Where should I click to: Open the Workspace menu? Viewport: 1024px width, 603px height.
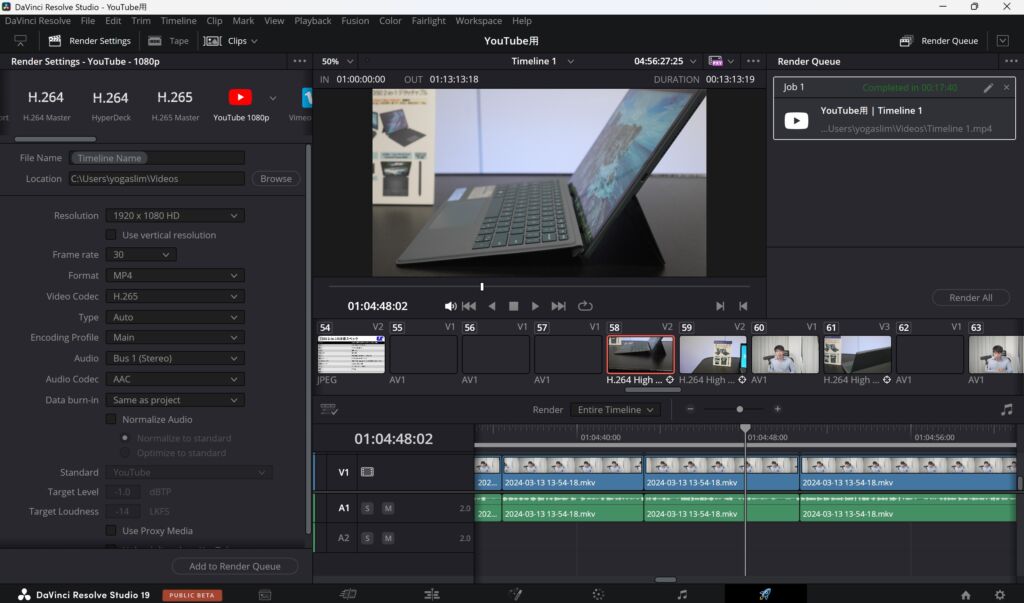tap(479, 21)
